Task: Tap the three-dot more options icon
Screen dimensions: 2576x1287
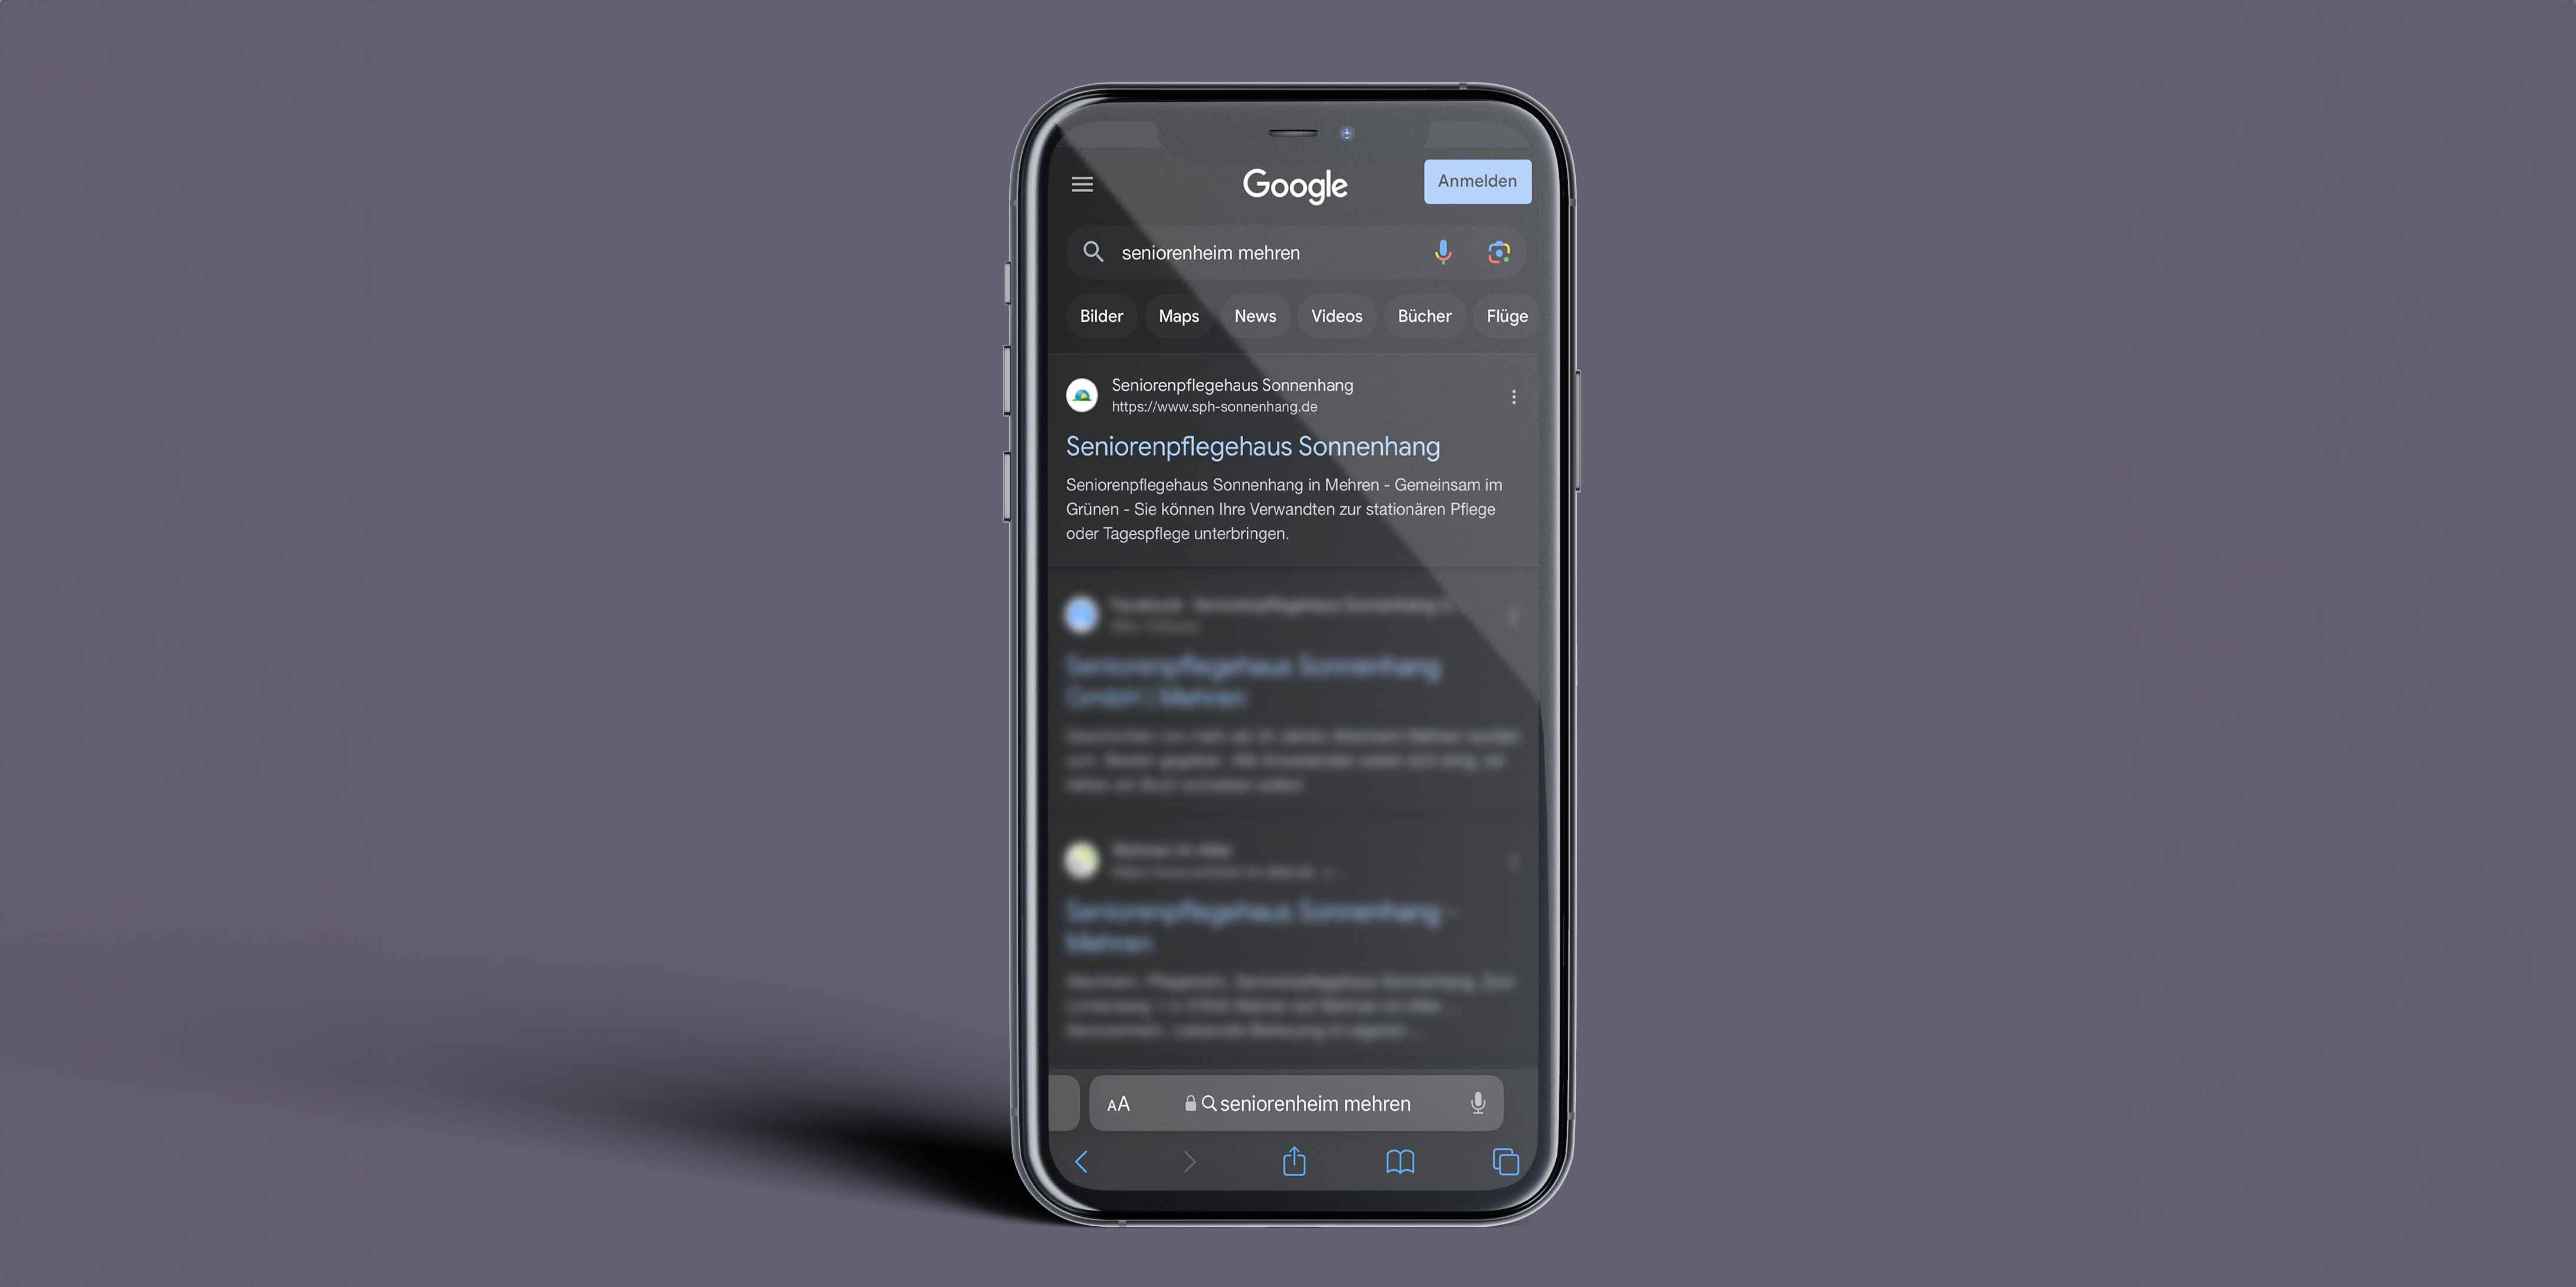Action: point(1513,395)
